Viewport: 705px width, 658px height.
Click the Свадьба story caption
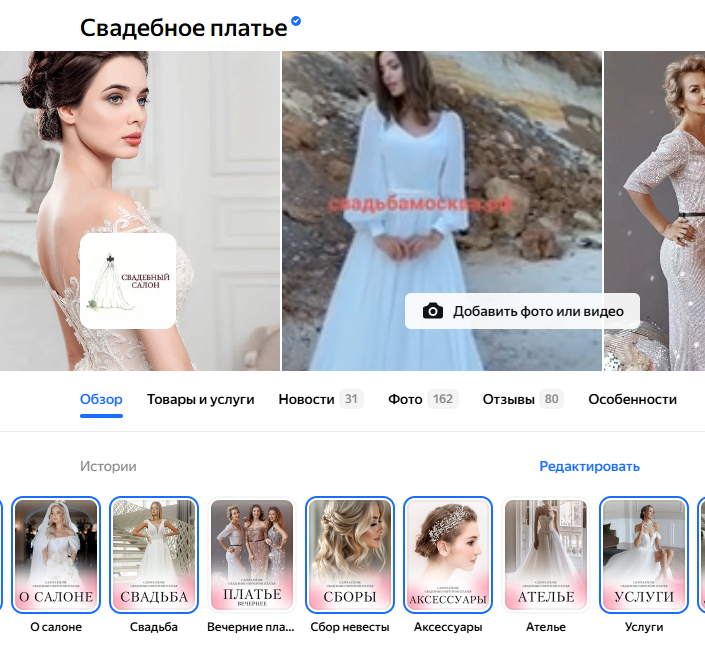coord(154,627)
